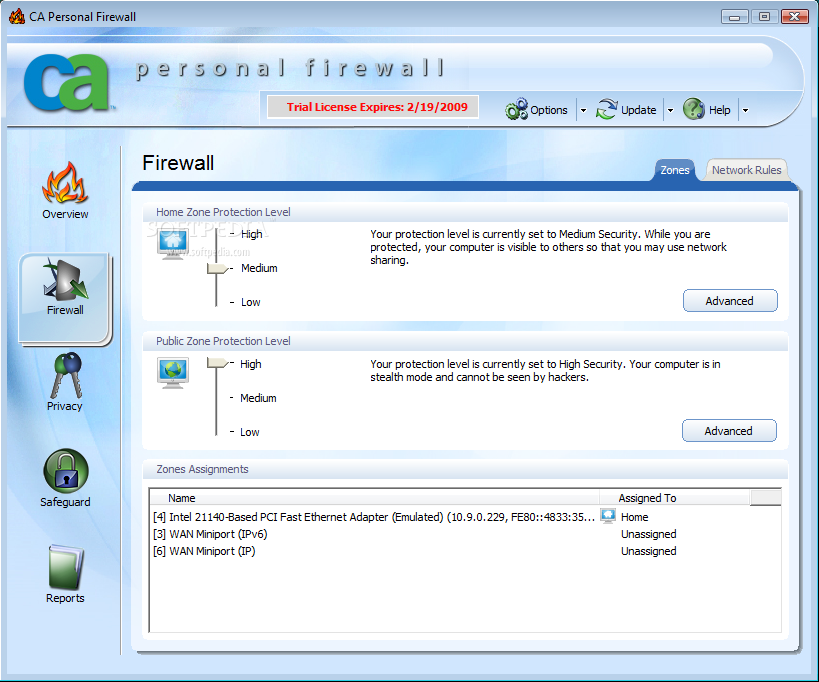
Task: Set Home Zone protection to Low
Action: click(x=251, y=302)
